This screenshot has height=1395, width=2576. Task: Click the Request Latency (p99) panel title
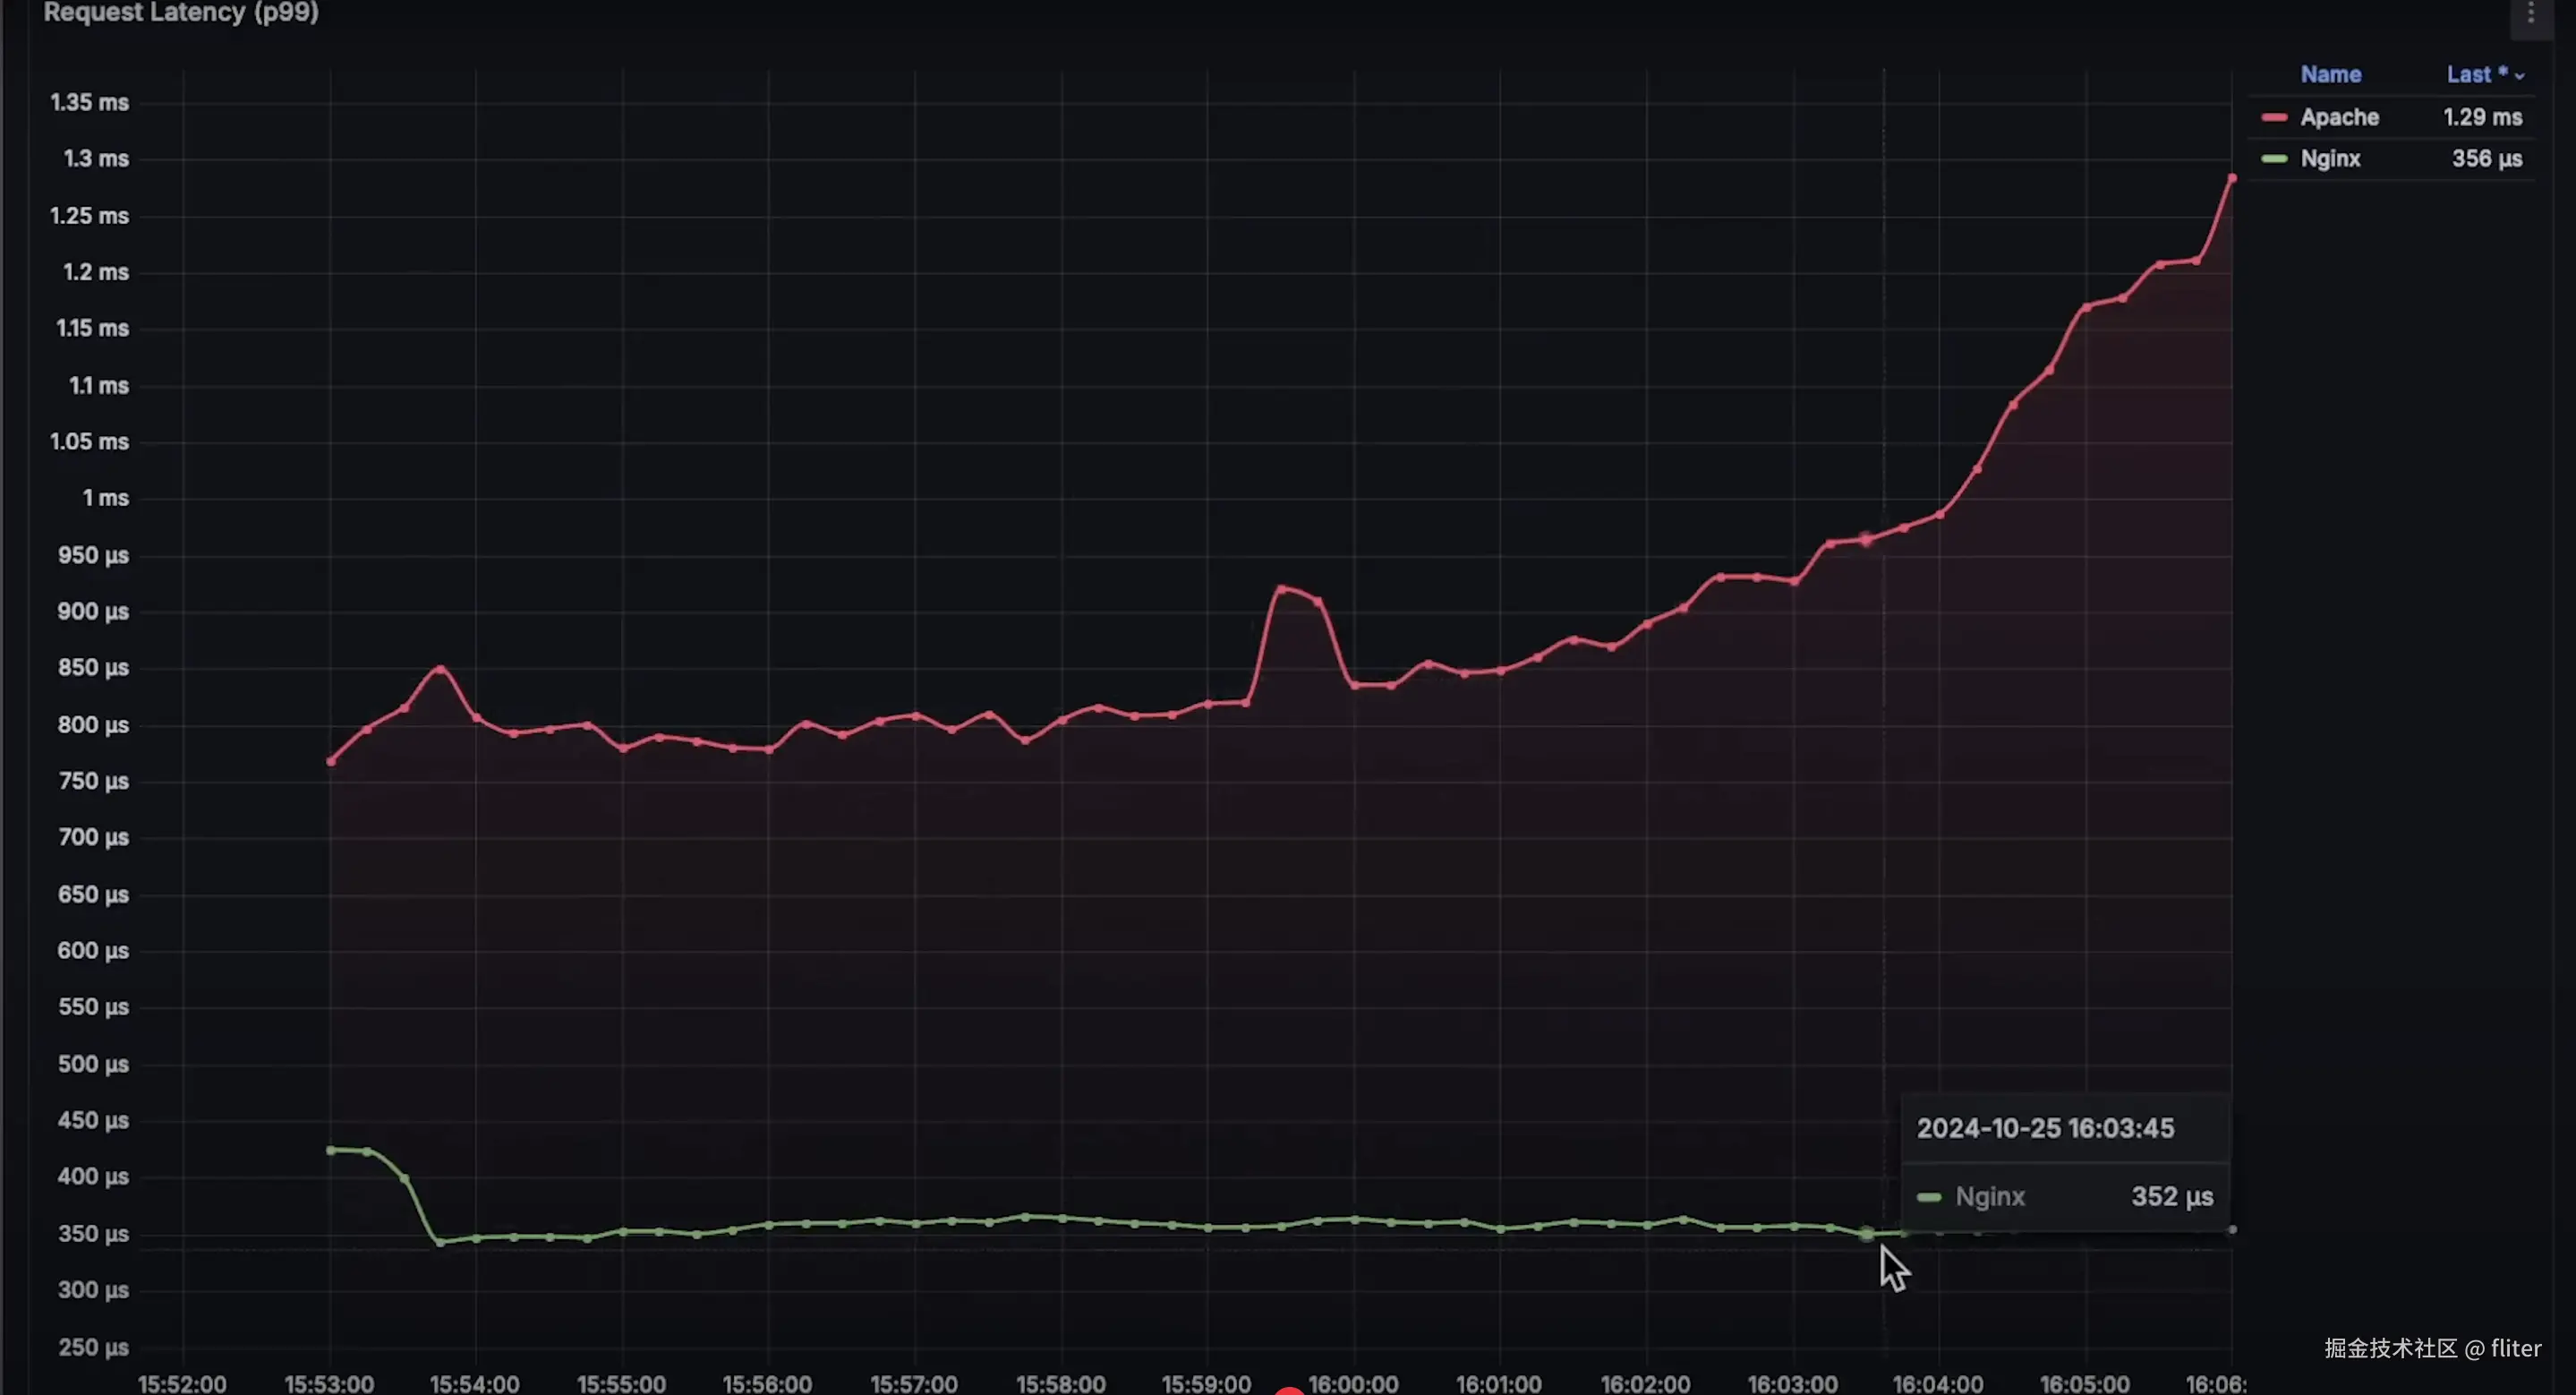181,13
